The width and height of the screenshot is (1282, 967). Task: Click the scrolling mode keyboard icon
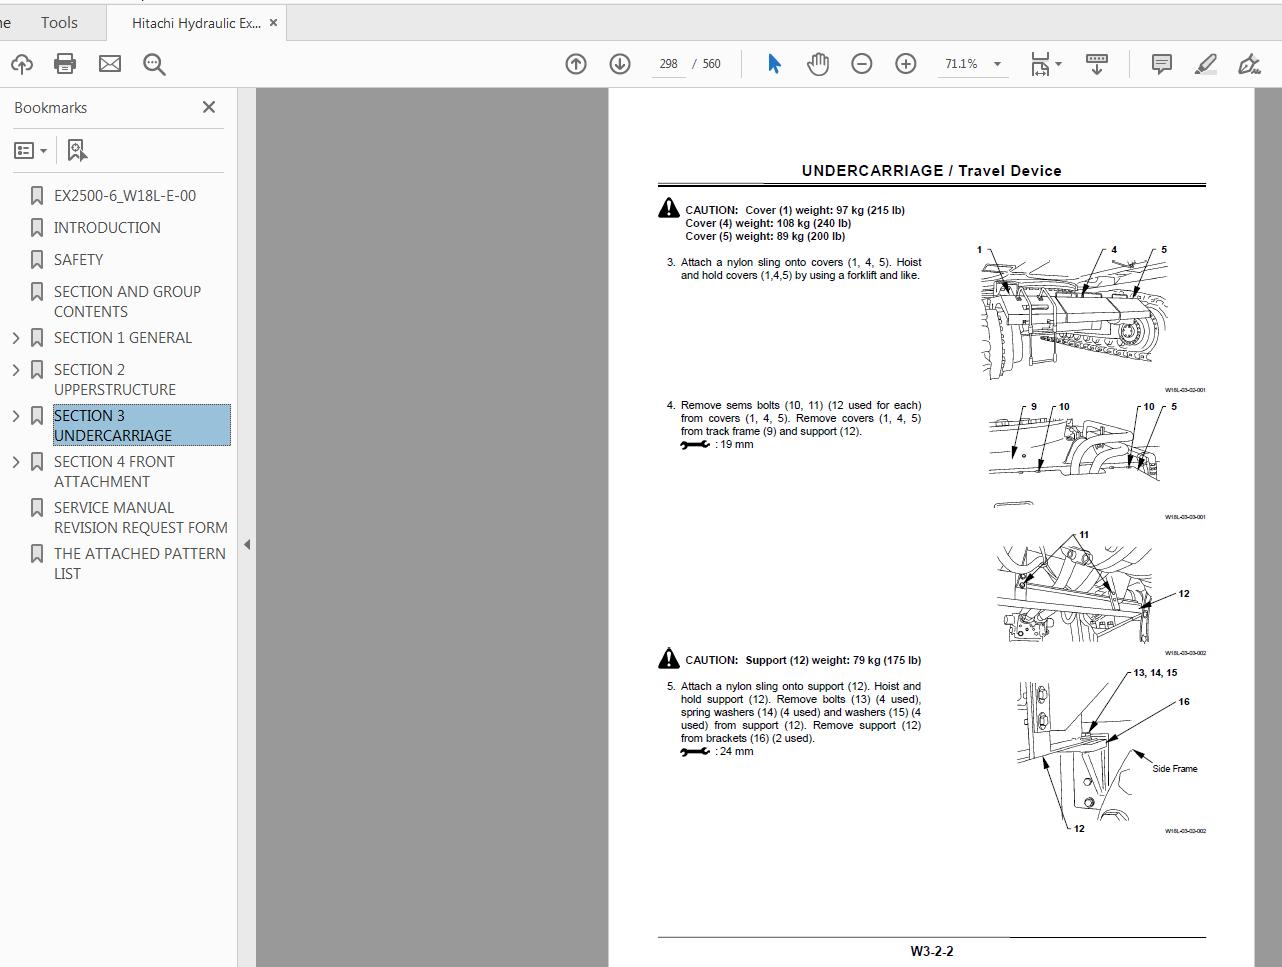[x=1097, y=64]
